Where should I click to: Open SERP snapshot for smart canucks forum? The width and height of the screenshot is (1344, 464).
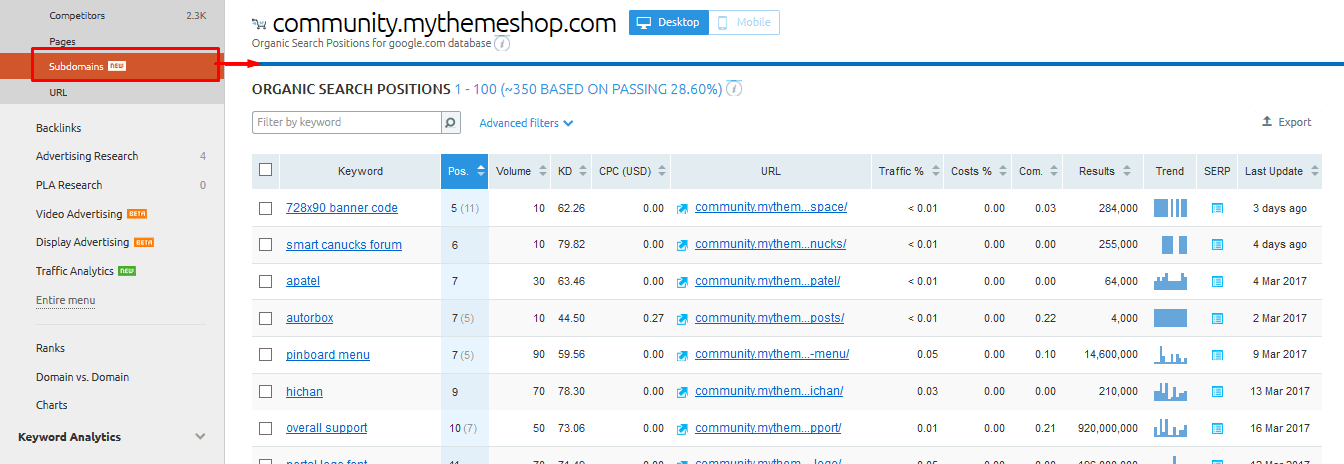click(x=1217, y=245)
